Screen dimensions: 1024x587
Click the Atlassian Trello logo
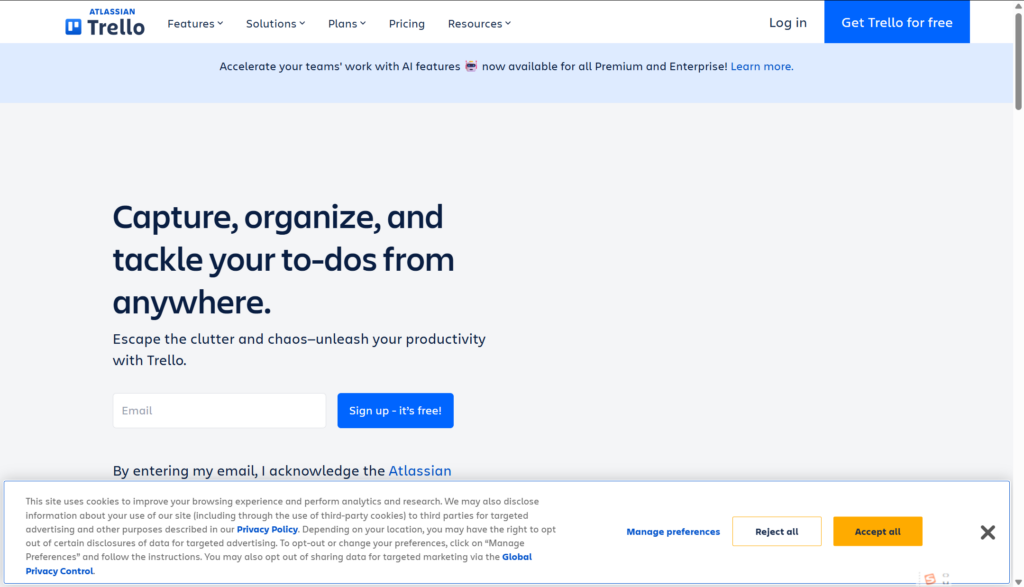pos(104,22)
